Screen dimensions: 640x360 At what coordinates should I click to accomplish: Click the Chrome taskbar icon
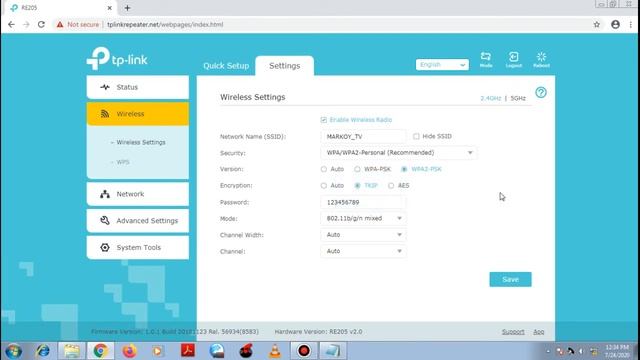(100, 351)
